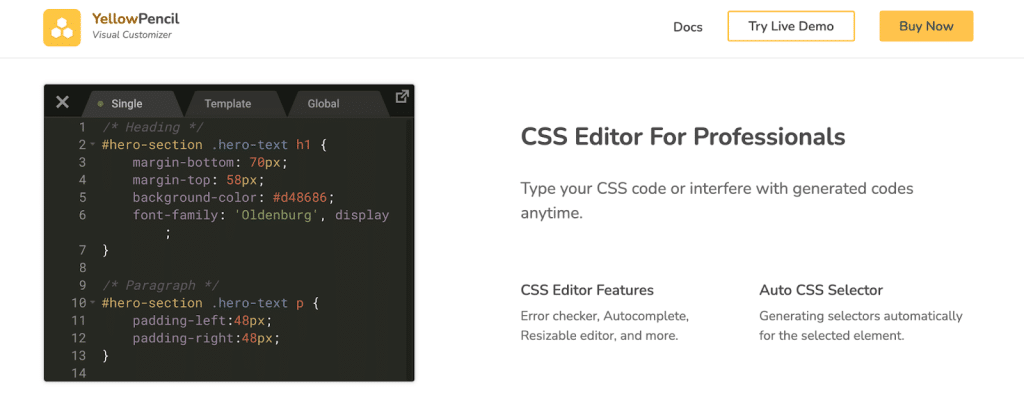Click the /* Paragraph */ comment line
The height and width of the screenshot is (411, 1024).
tap(161, 286)
